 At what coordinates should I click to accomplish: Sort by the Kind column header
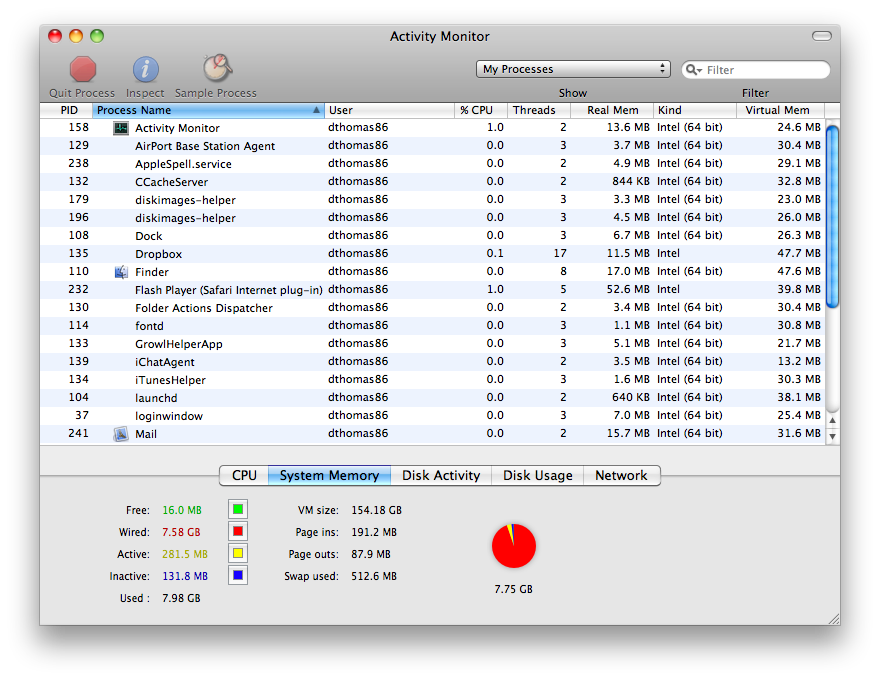[x=695, y=110]
